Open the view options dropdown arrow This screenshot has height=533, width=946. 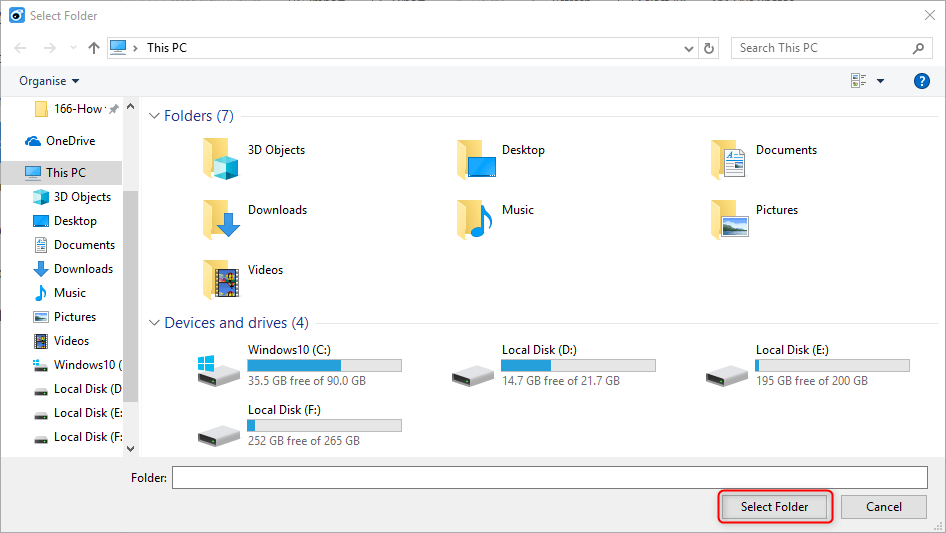tap(880, 81)
